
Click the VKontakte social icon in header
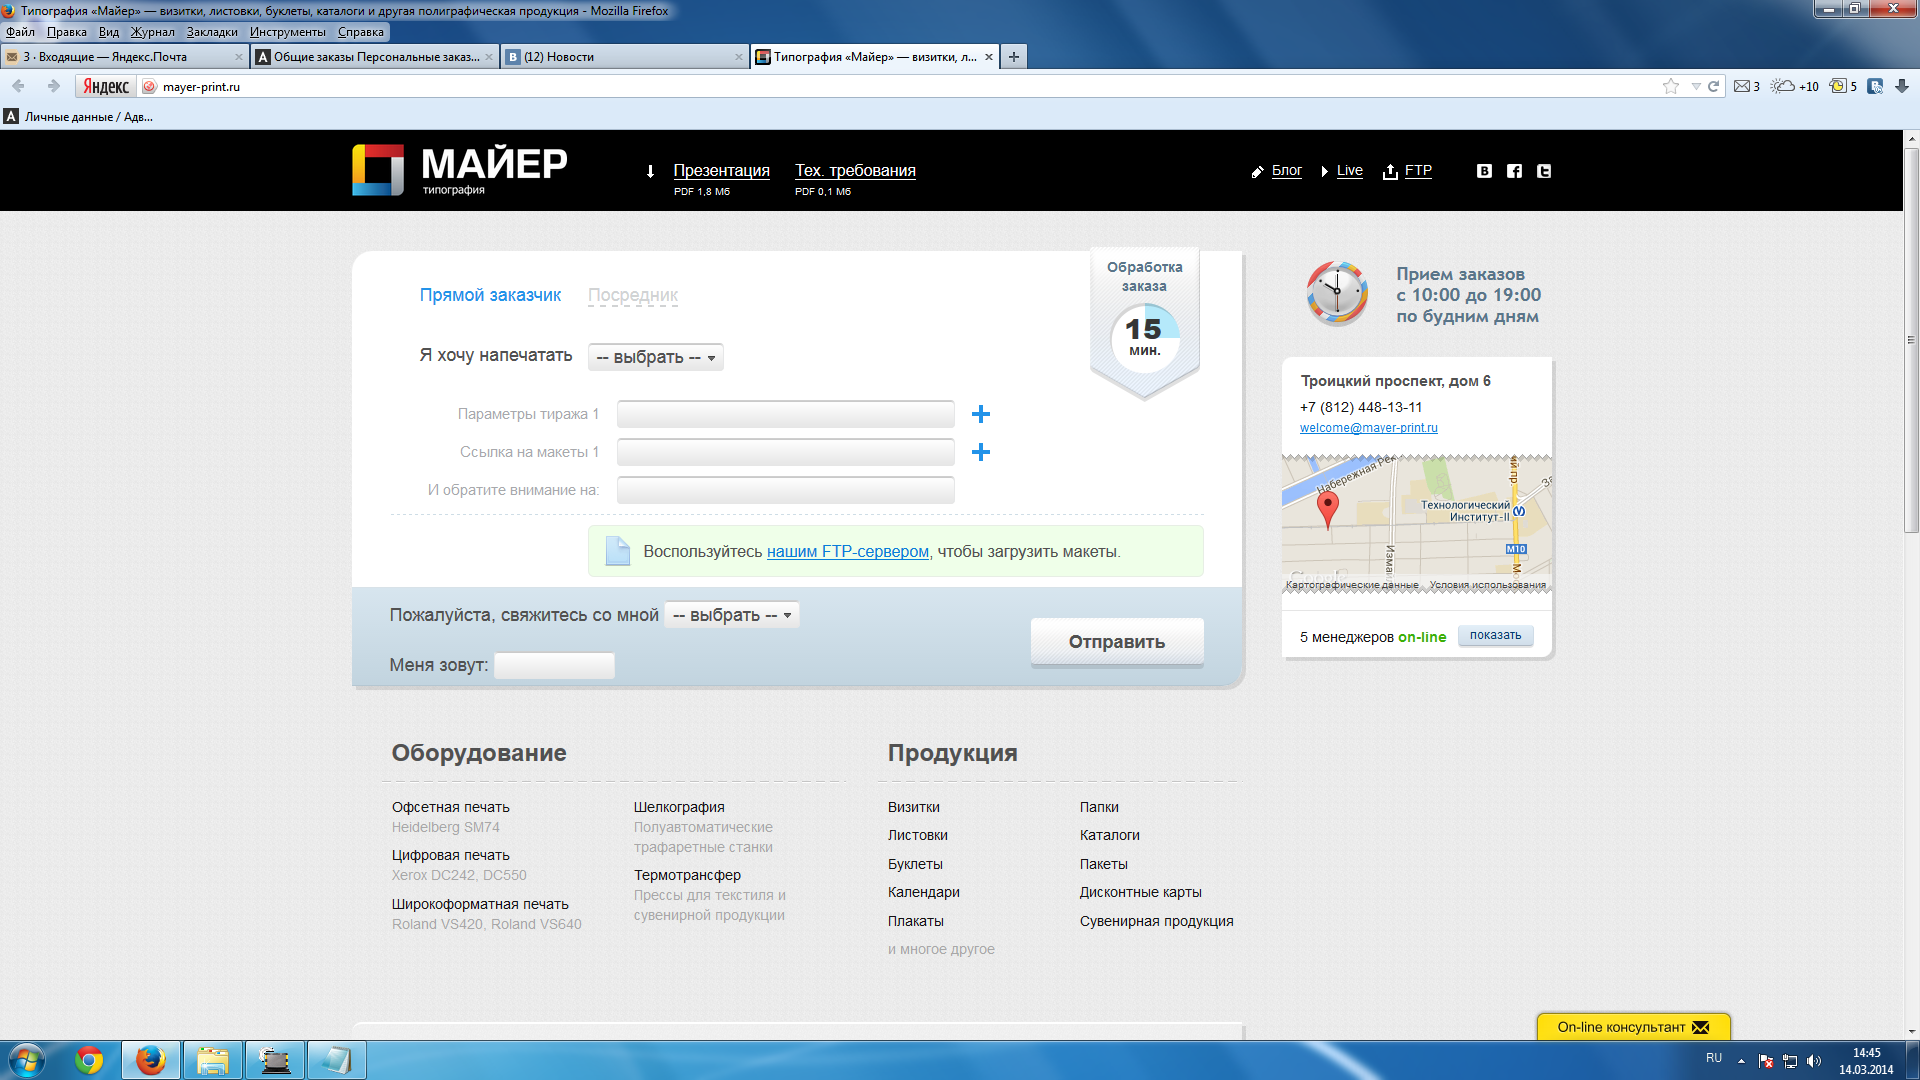click(1484, 171)
